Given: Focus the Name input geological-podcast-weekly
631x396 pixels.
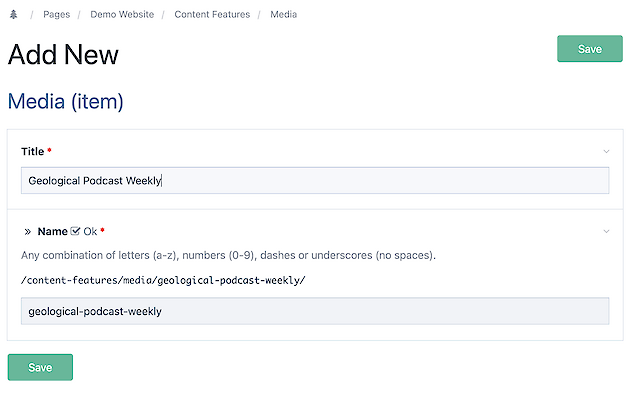Looking at the screenshot, I should click(315, 311).
